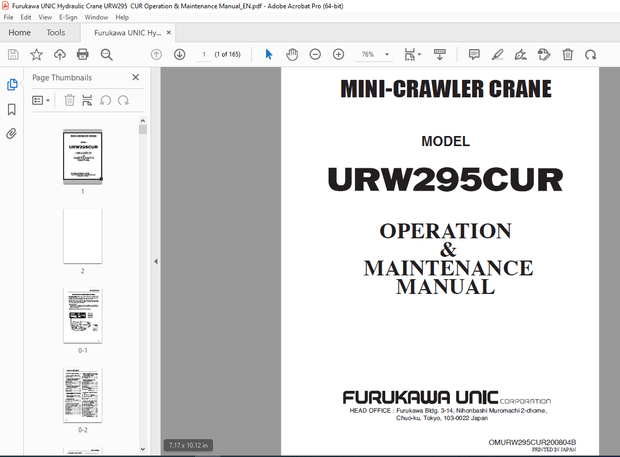Select page 0-1 thumbnail

(x=83, y=315)
